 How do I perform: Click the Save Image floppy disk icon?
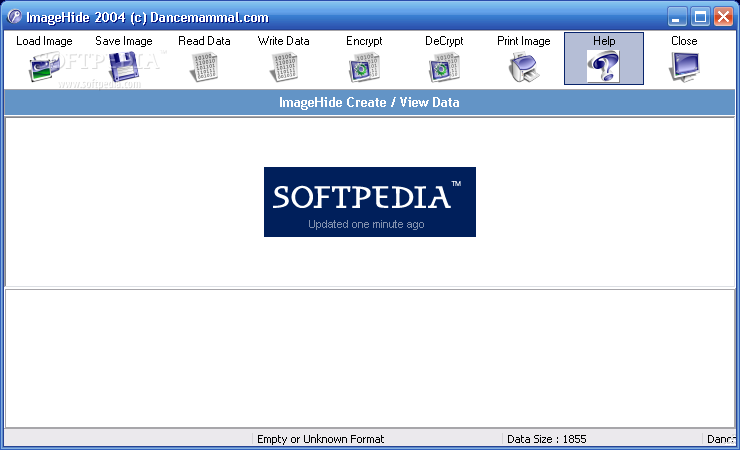124,67
